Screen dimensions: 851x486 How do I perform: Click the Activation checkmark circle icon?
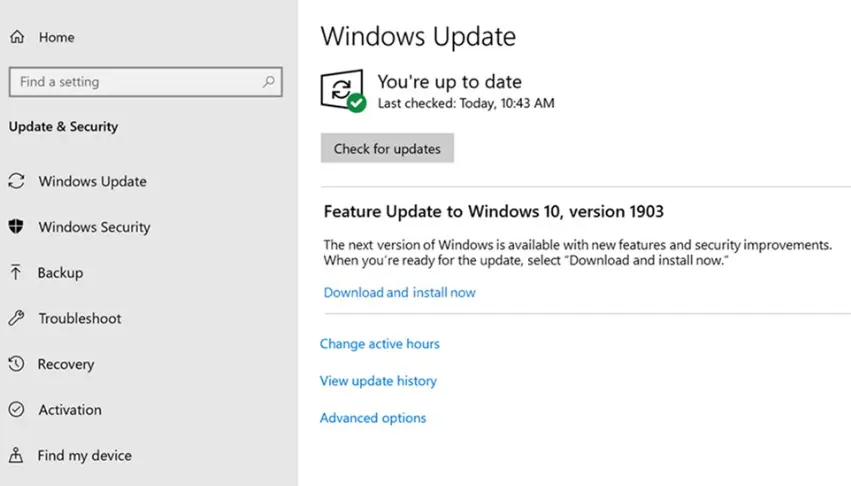coord(16,409)
